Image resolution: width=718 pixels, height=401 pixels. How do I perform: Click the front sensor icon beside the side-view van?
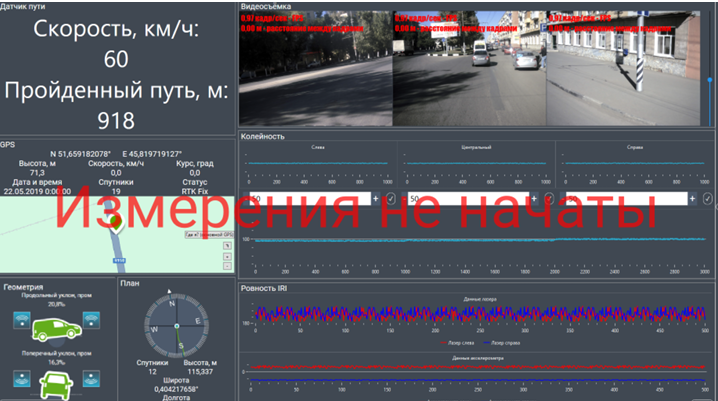91,320
